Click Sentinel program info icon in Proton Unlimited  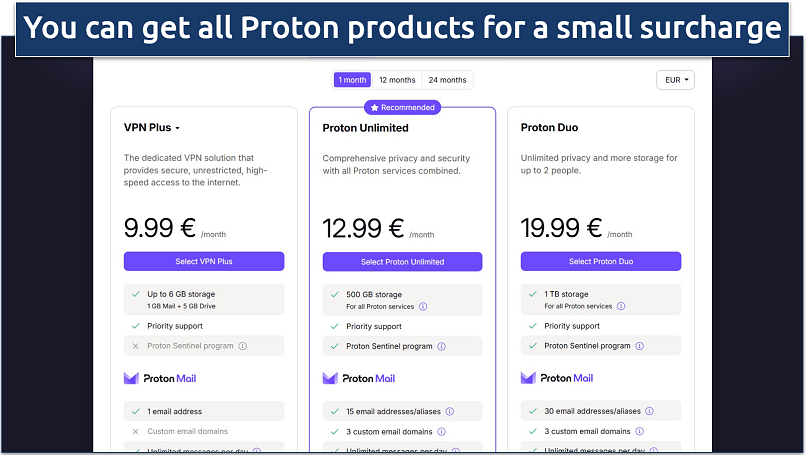coord(442,346)
